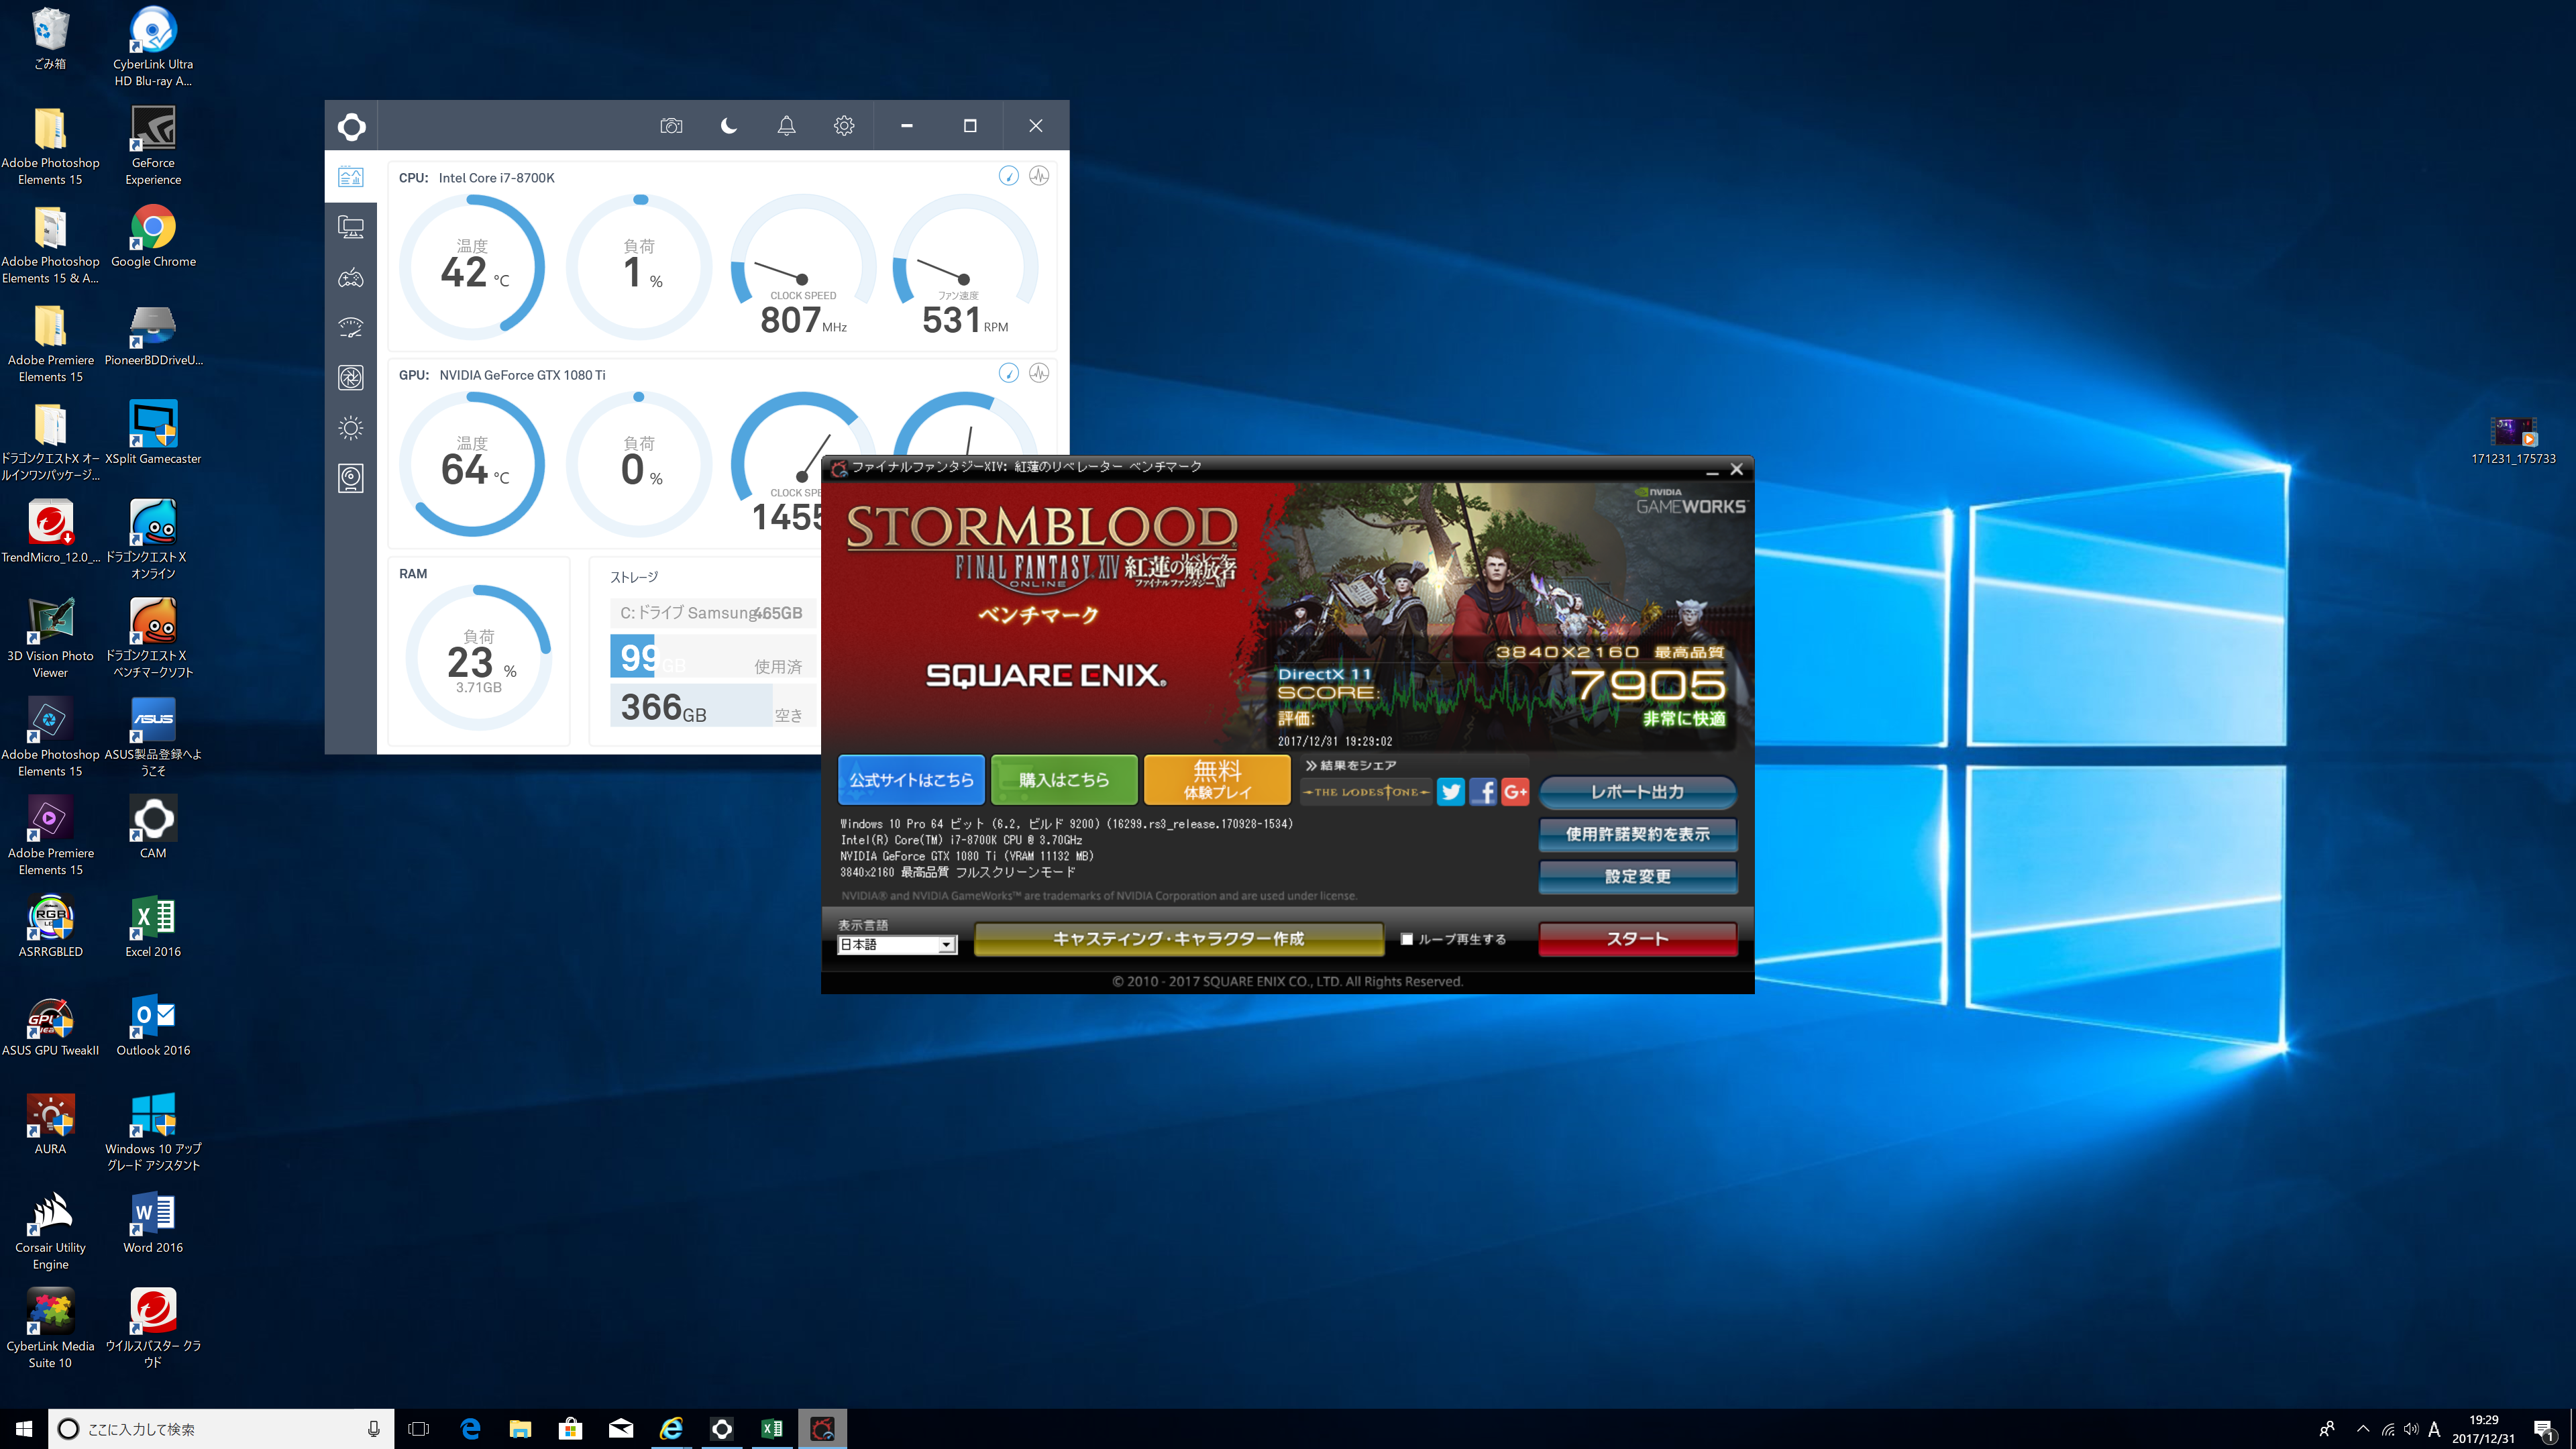Viewport: 2576px width, 1449px height.
Task: Open Microsoft Store from taskbar
Action: pos(570,1429)
